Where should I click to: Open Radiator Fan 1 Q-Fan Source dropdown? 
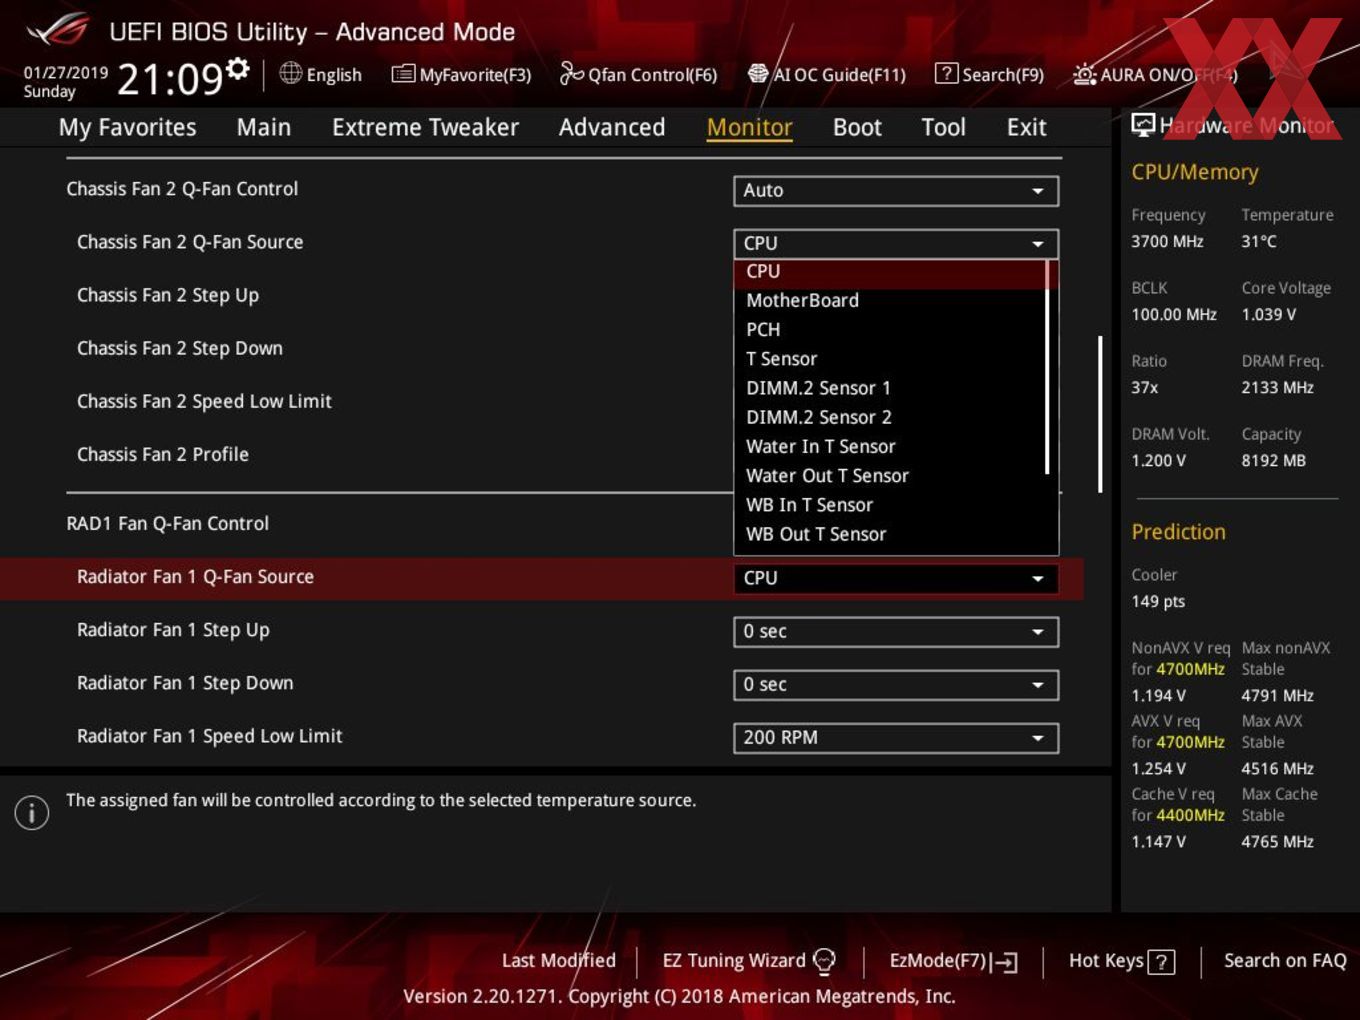tap(896, 578)
